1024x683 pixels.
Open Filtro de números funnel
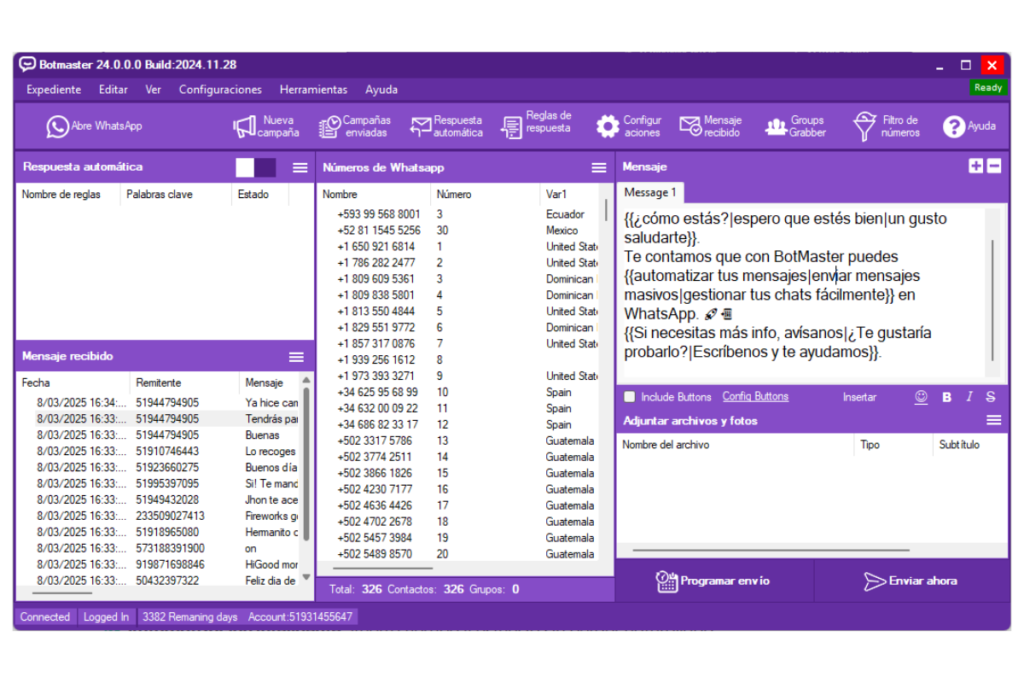(864, 126)
